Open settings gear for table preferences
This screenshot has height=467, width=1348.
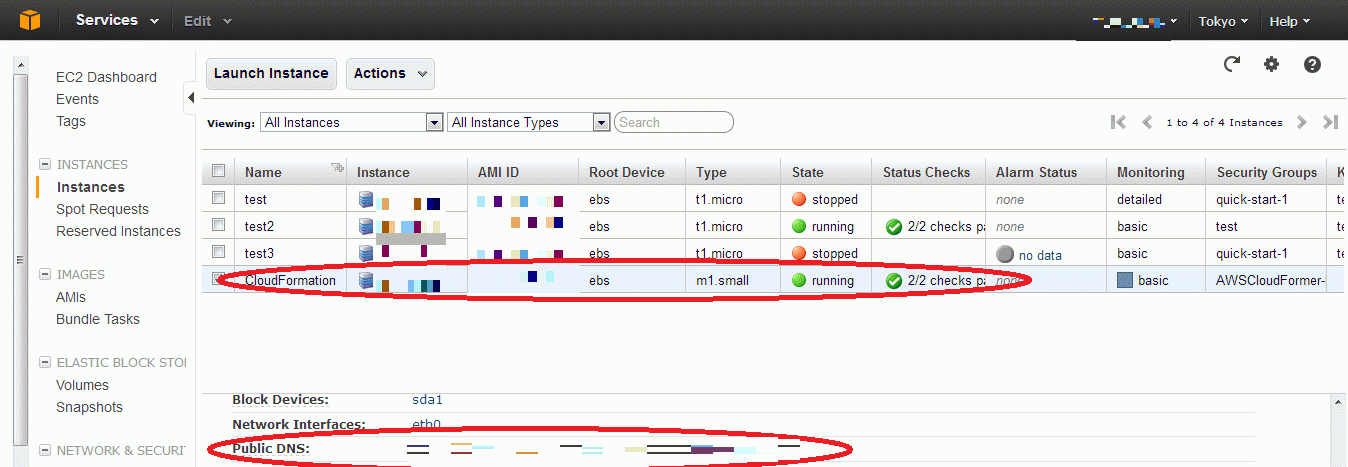pyautogui.click(x=1271, y=64)
